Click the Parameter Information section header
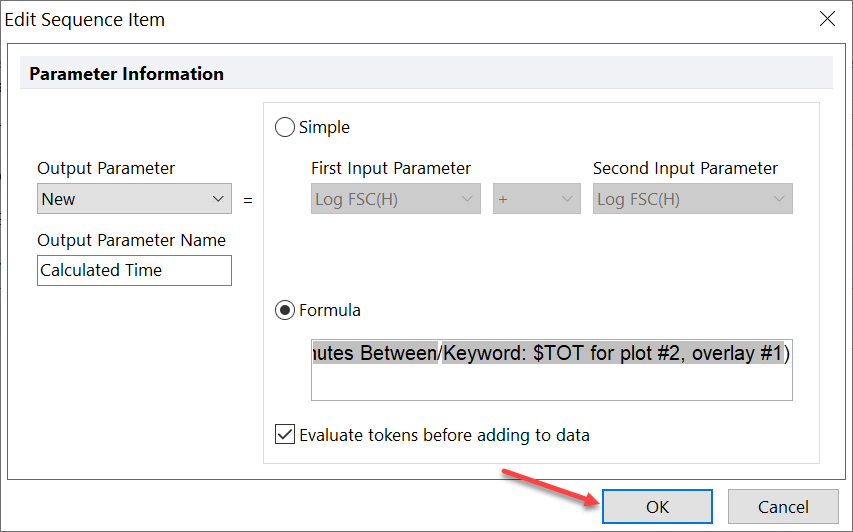Screen dimensions: 853x532 [127, 74]
